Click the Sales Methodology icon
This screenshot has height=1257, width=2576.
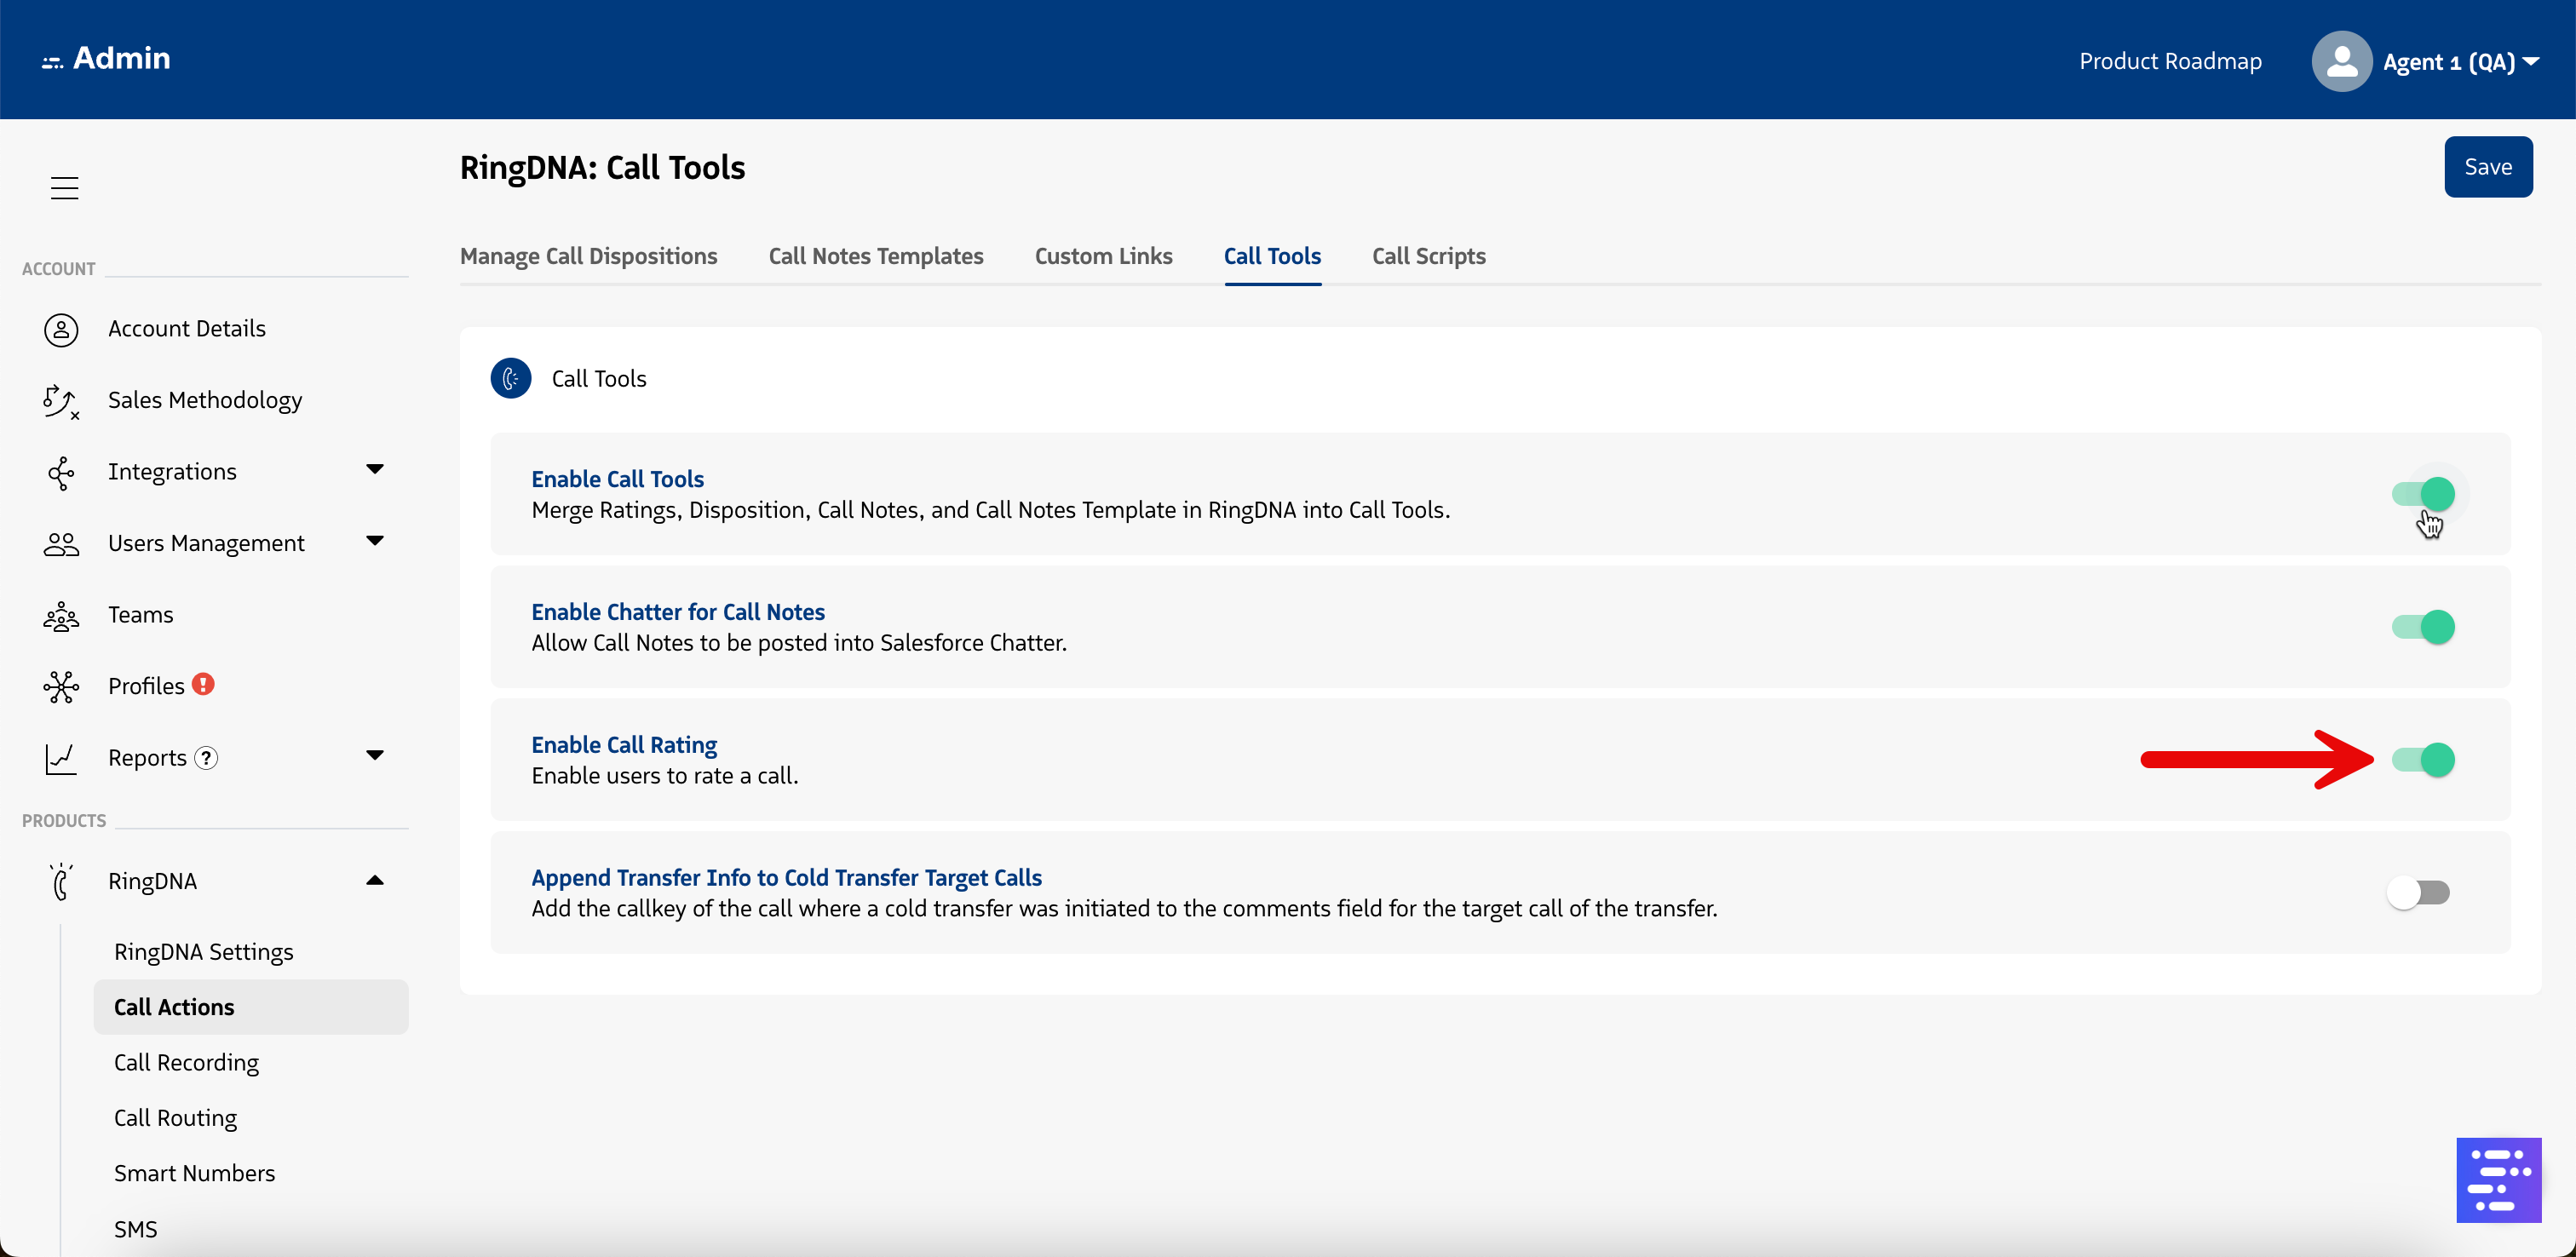[60, 401]
